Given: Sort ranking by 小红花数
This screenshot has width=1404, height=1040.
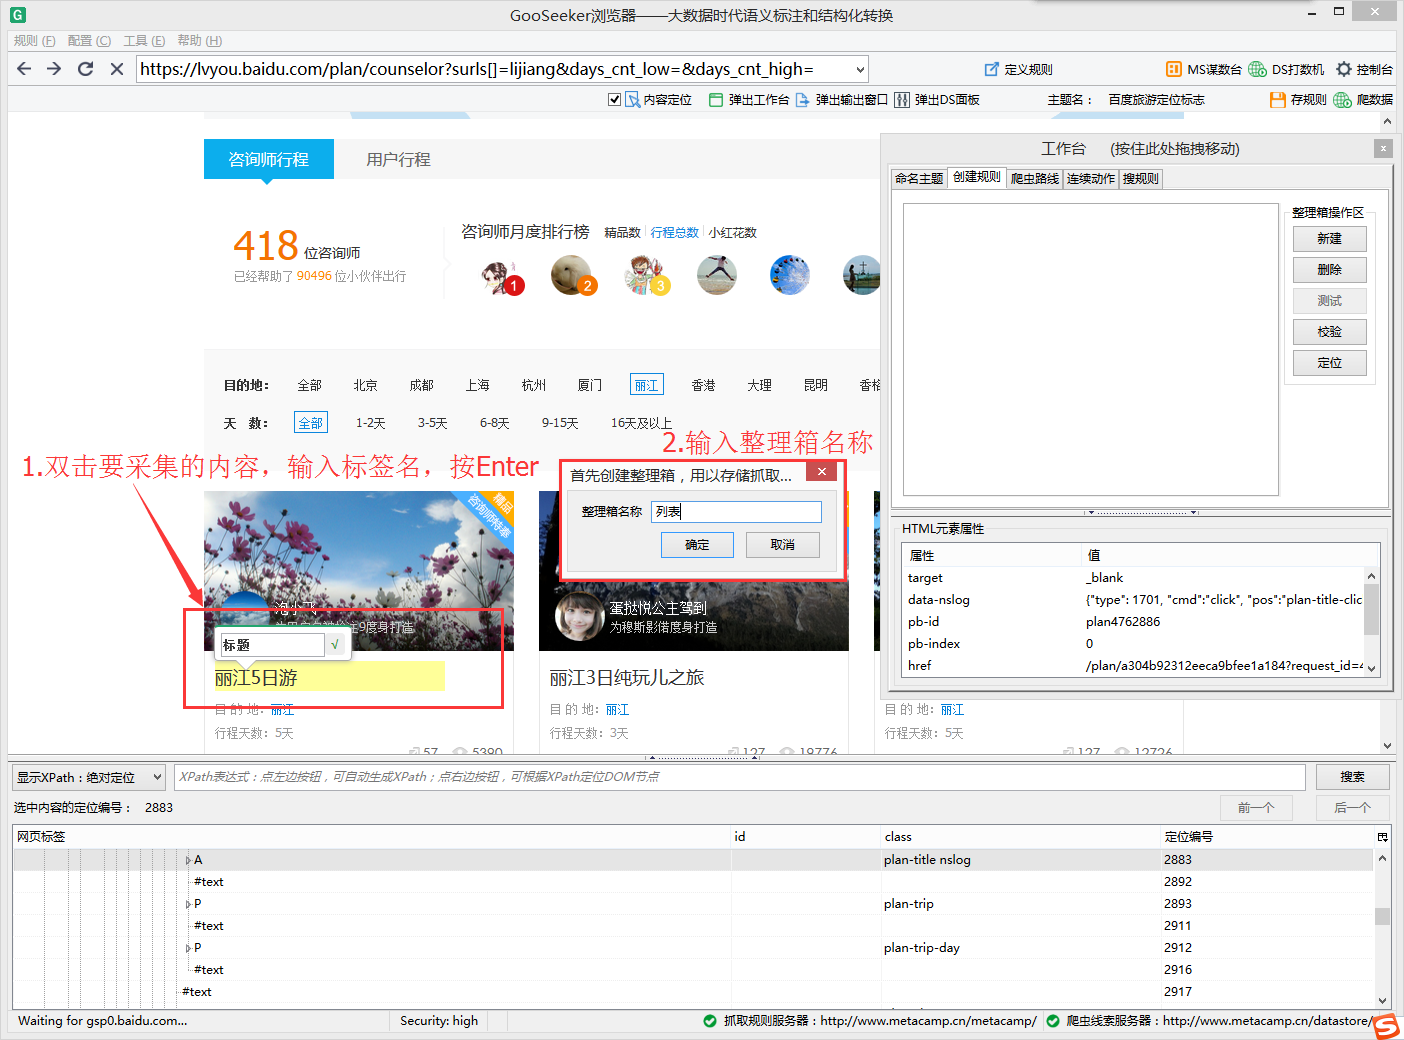Looking at the screenshot, I should 733,232.
